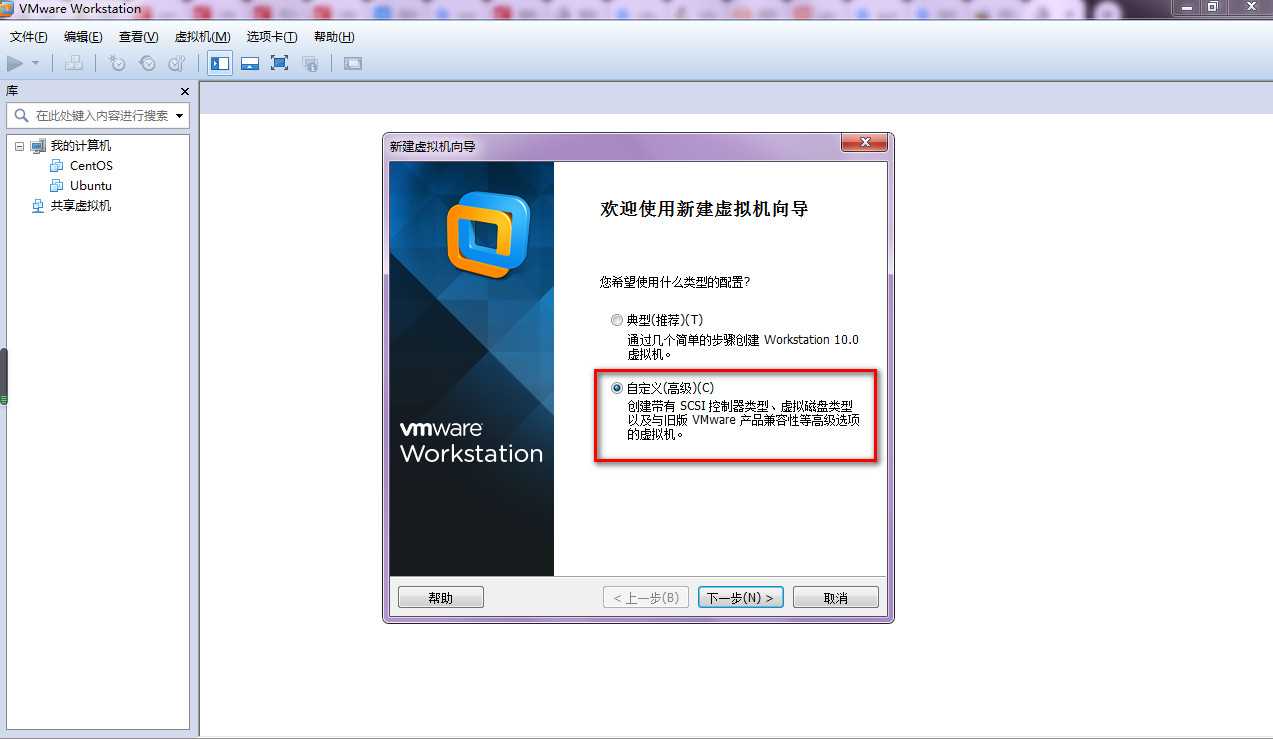
Task: Select the Ubuntu virtual machine
Action: (x=91, y=186)
